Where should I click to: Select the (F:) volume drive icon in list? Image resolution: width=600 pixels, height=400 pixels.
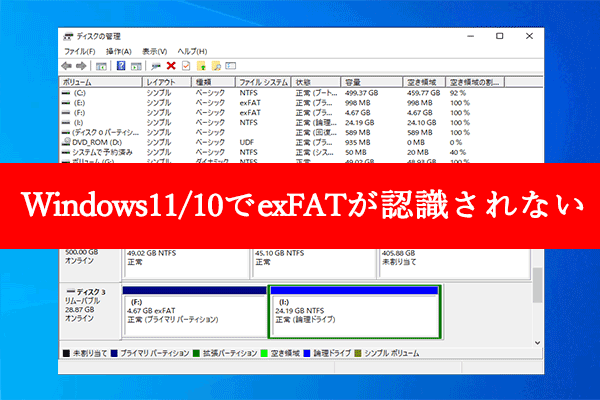[x=66, y=113]
